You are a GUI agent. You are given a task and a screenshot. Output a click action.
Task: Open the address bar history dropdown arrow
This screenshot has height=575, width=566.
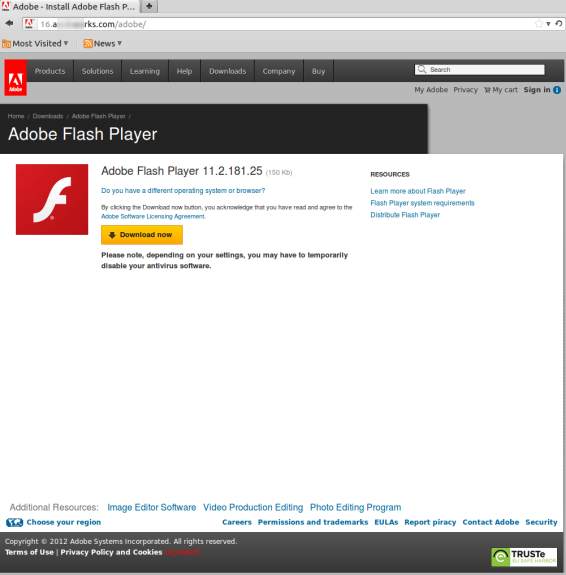(x=548, y=24)
